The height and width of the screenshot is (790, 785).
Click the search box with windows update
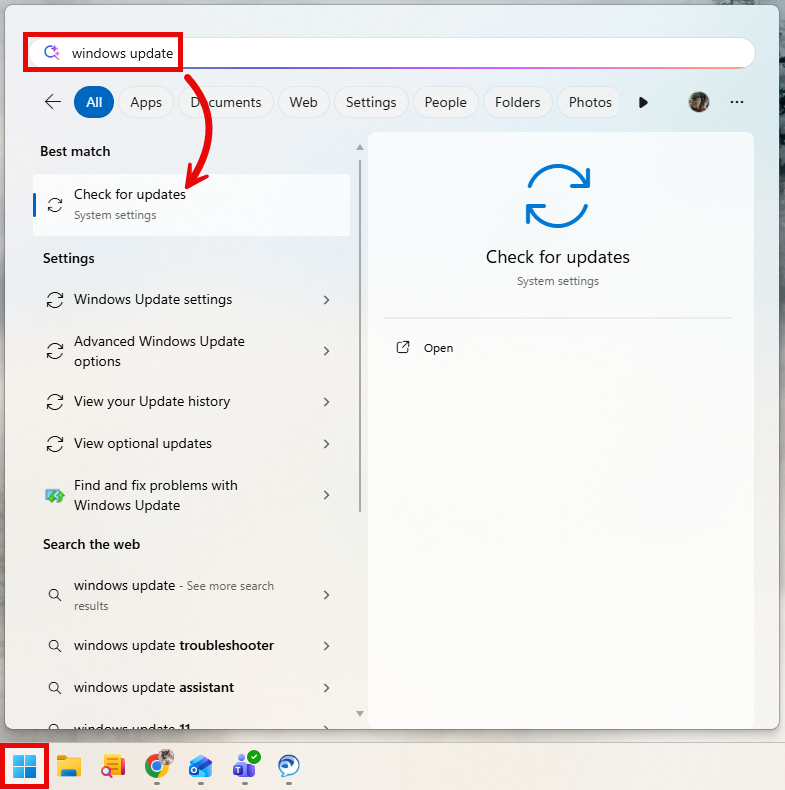pos(400,53)
